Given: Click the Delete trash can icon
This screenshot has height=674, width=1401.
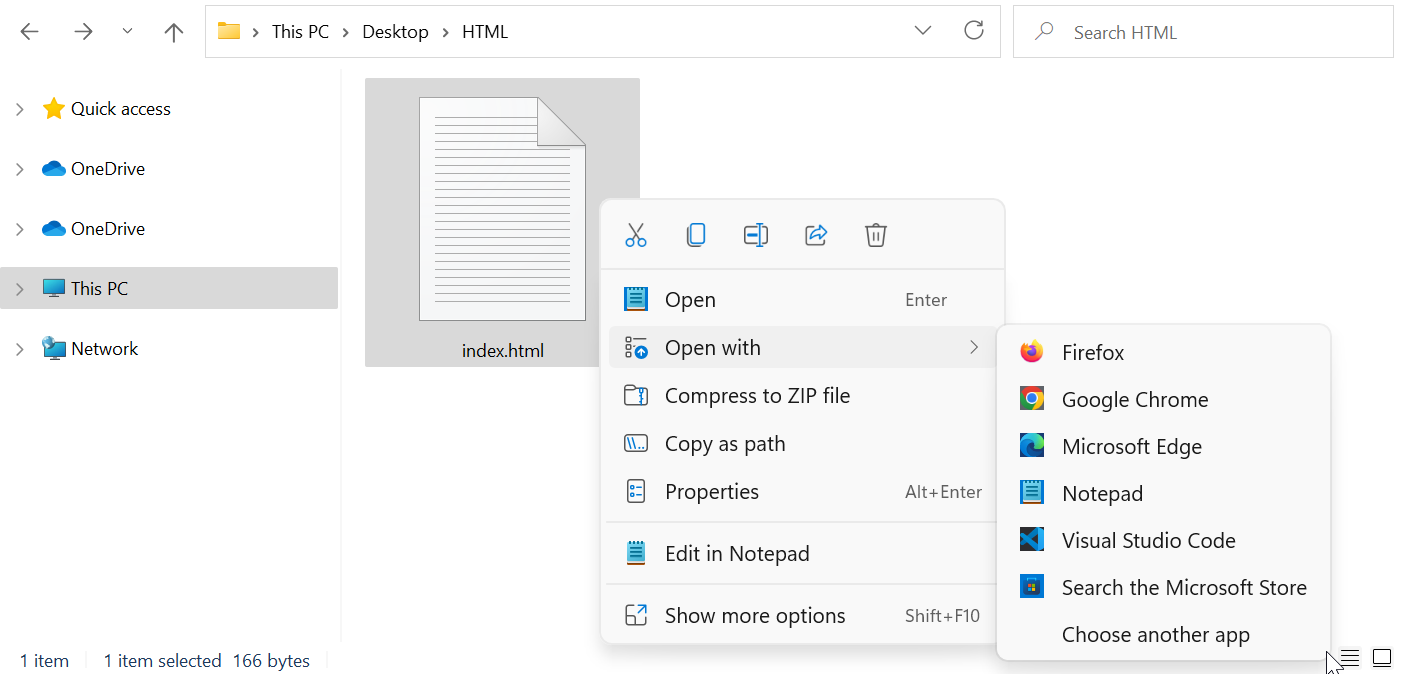Looking at the screenshot, I should (x=876, y=235).
